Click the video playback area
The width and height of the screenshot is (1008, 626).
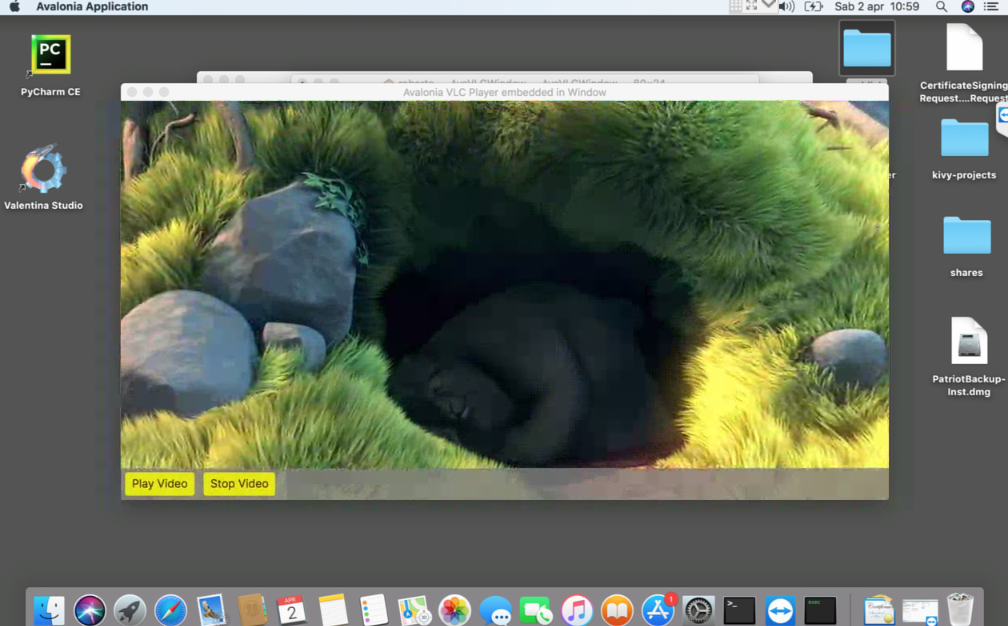point(505,284)
